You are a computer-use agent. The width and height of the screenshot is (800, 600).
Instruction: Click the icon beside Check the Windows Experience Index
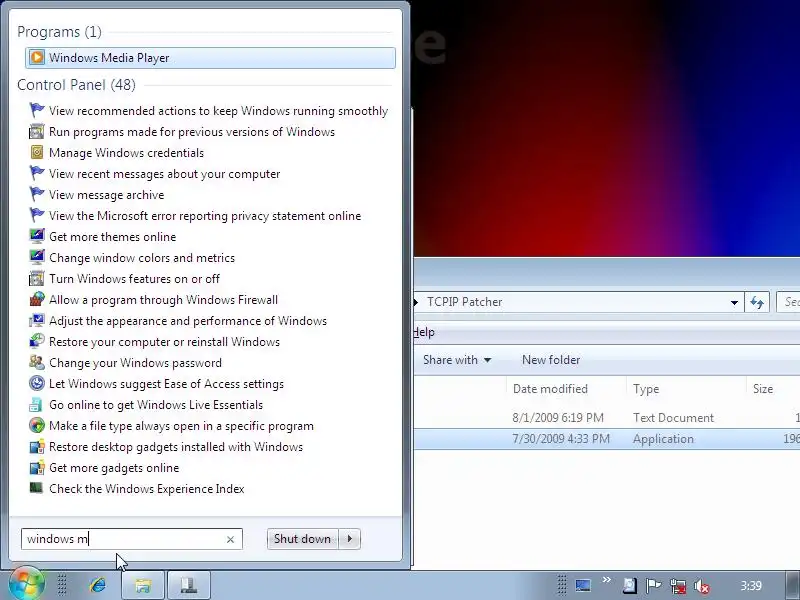tap(37, 488)
